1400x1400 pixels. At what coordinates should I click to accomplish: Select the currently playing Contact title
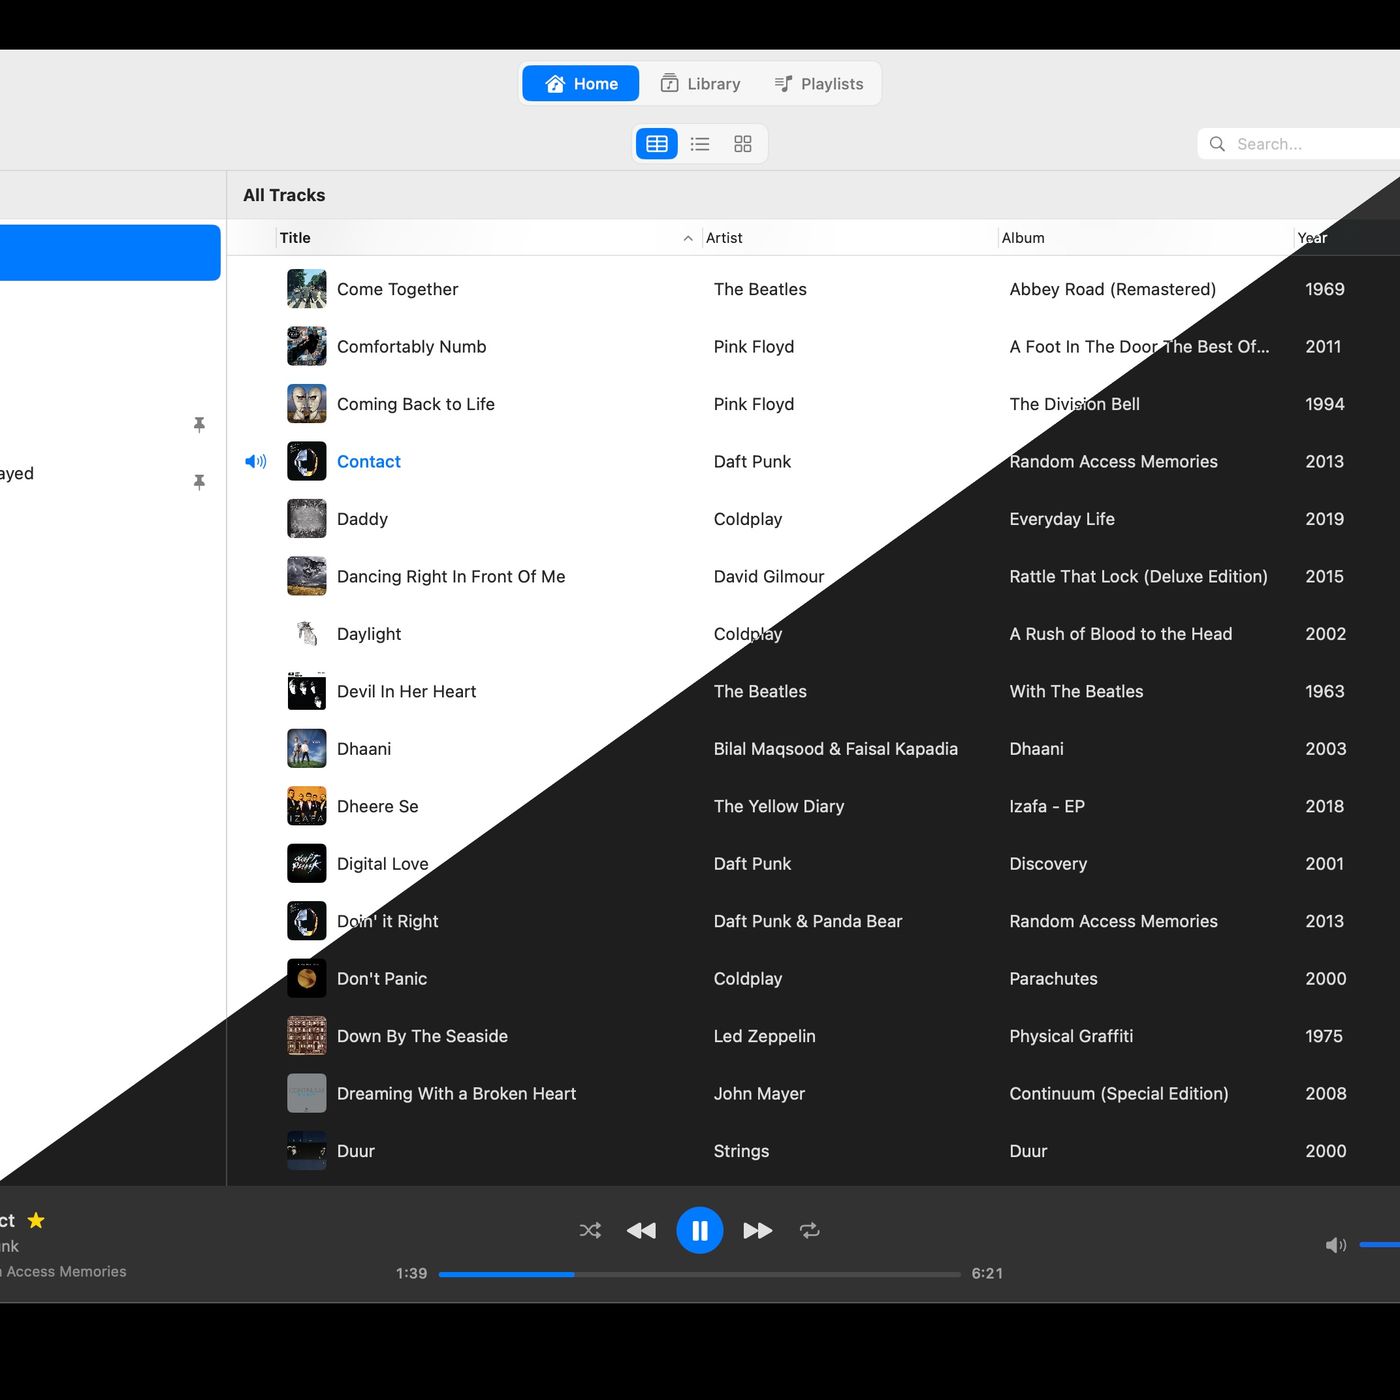click(x=369, y=461)
